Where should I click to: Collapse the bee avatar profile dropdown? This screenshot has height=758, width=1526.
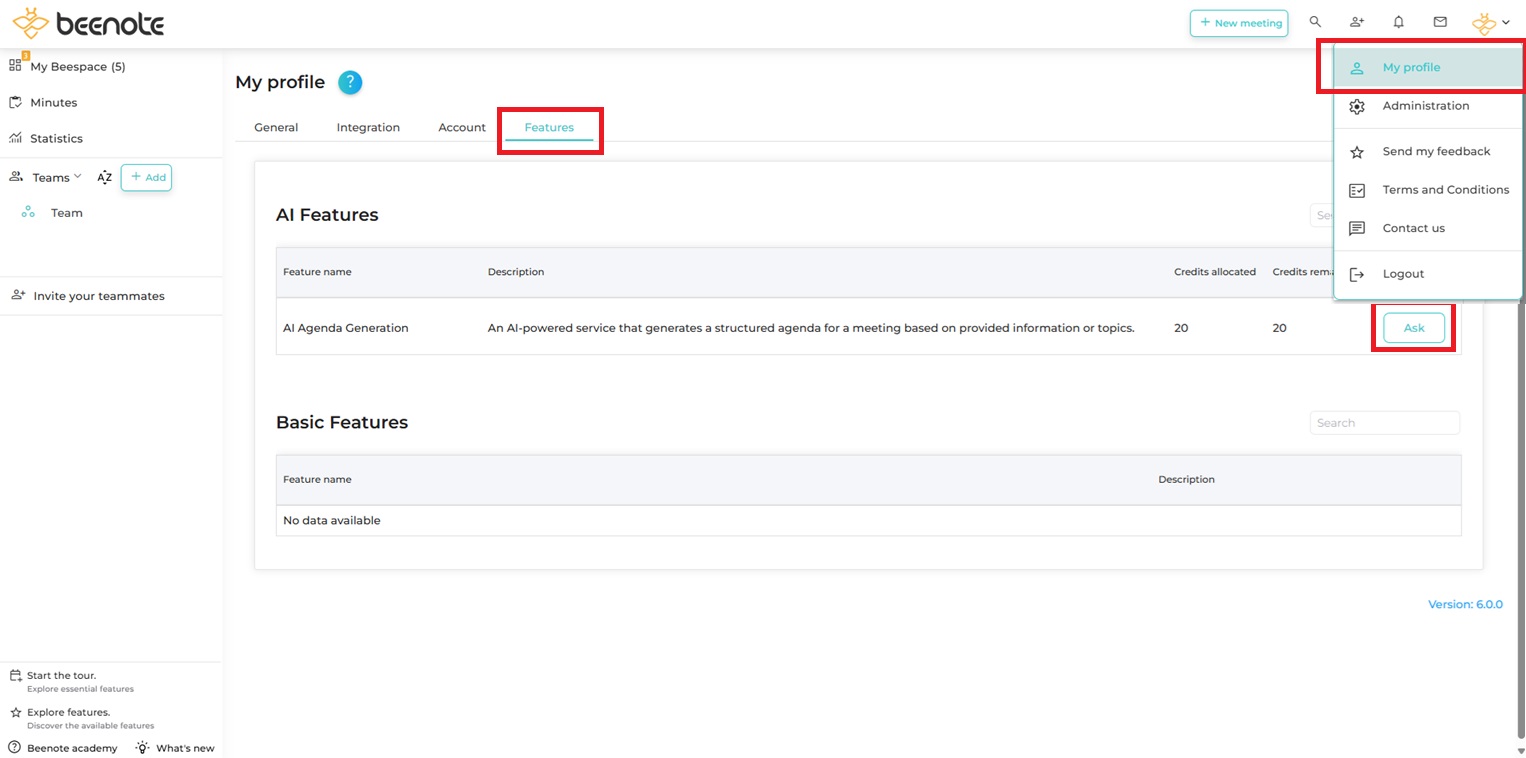(1490, 23)
